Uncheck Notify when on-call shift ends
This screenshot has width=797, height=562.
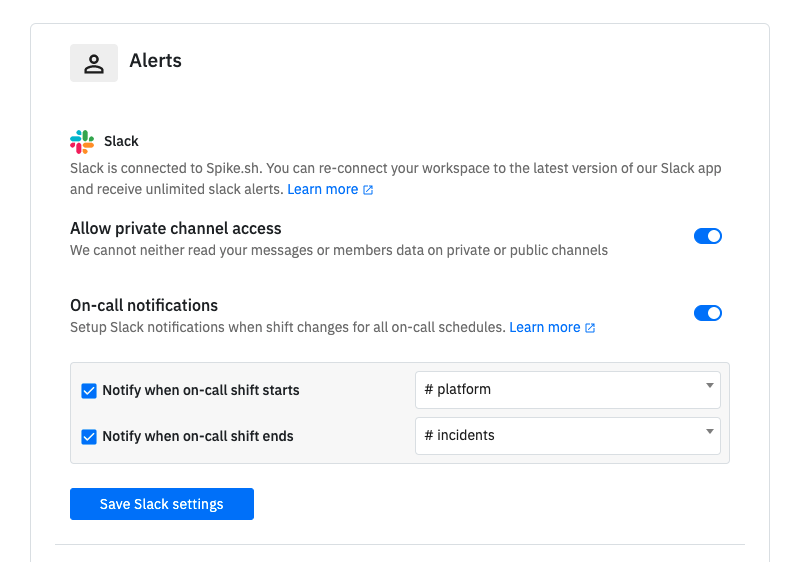coord(89,436)
